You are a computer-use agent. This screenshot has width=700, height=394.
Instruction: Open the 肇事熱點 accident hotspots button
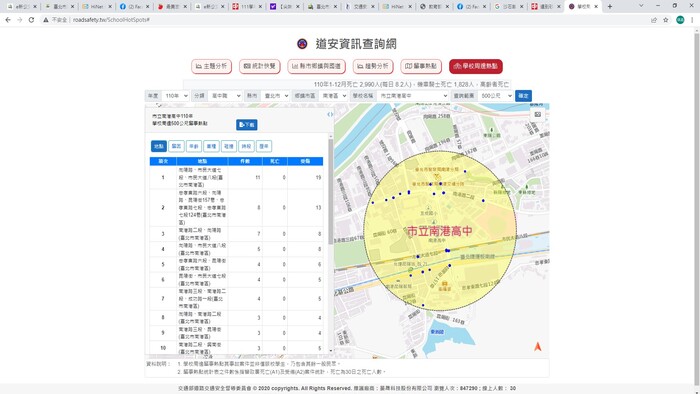tap(421, 66)
